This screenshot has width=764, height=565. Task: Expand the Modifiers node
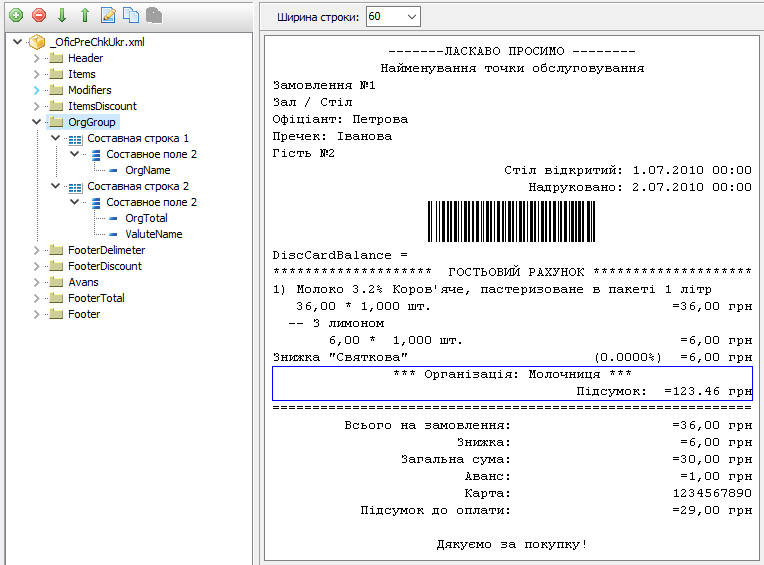[x=37, y=91]
